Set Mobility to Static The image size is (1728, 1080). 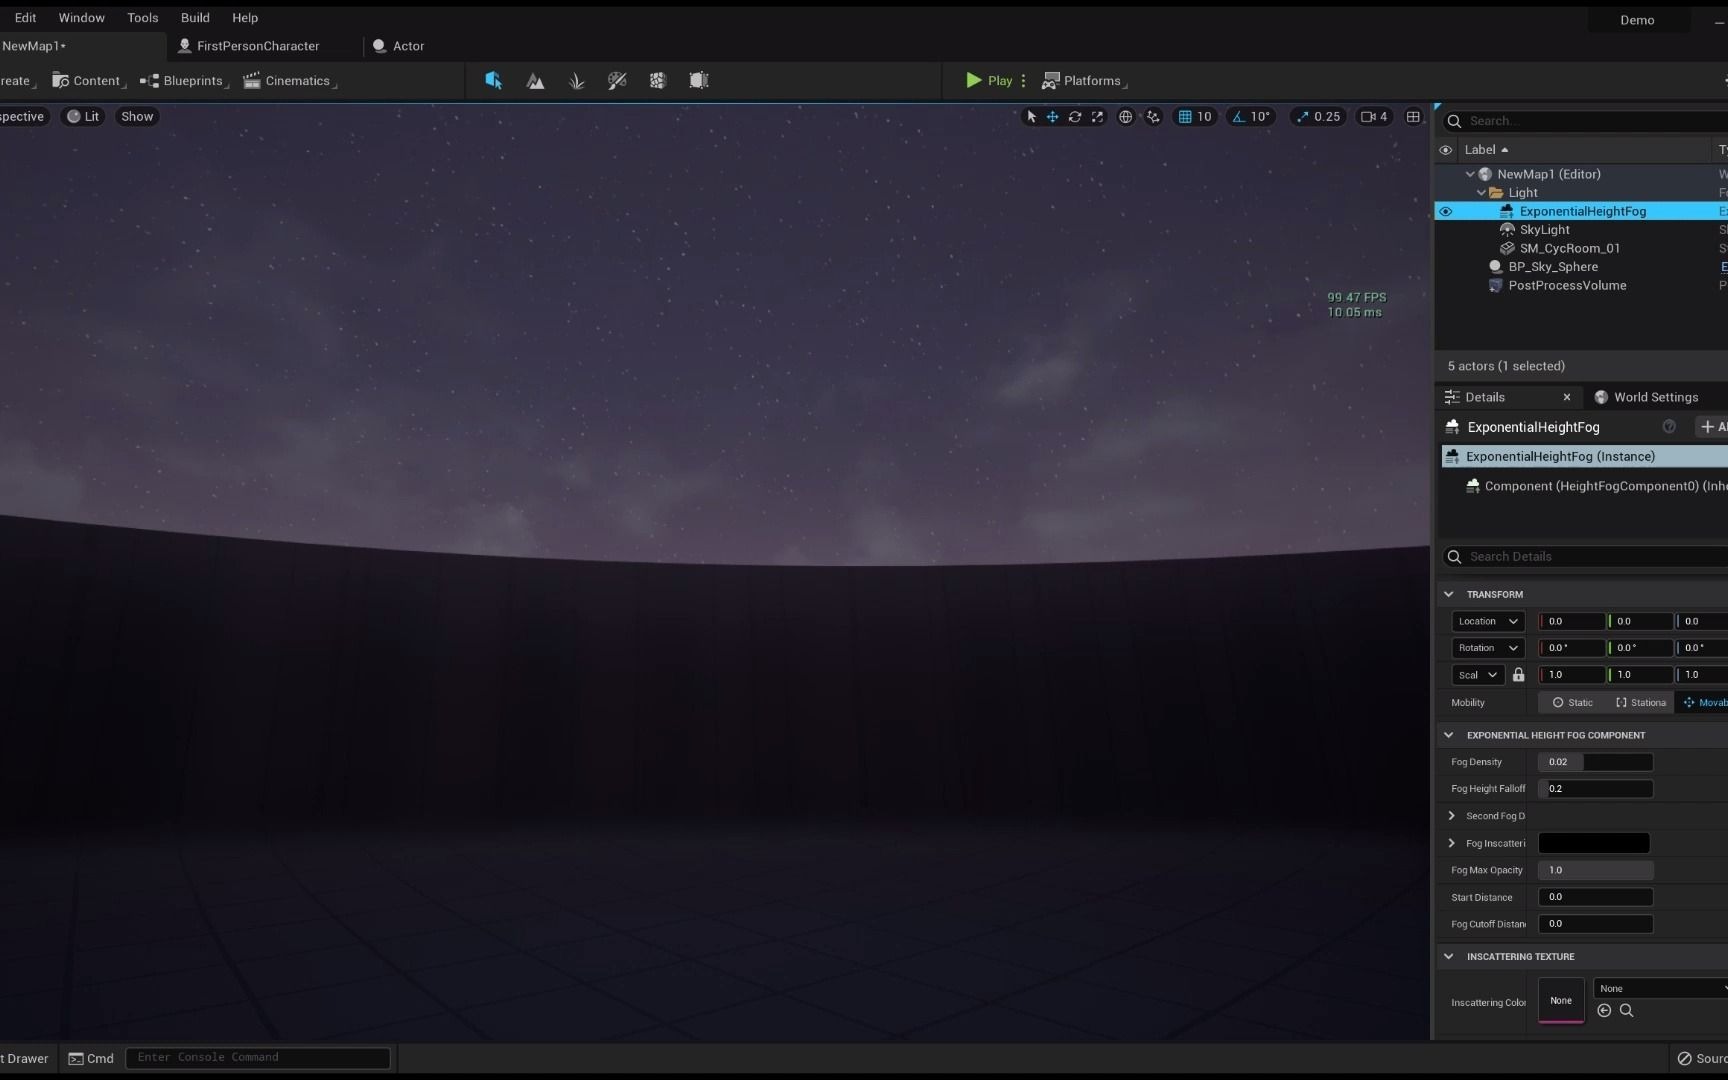coord(1571,703)
